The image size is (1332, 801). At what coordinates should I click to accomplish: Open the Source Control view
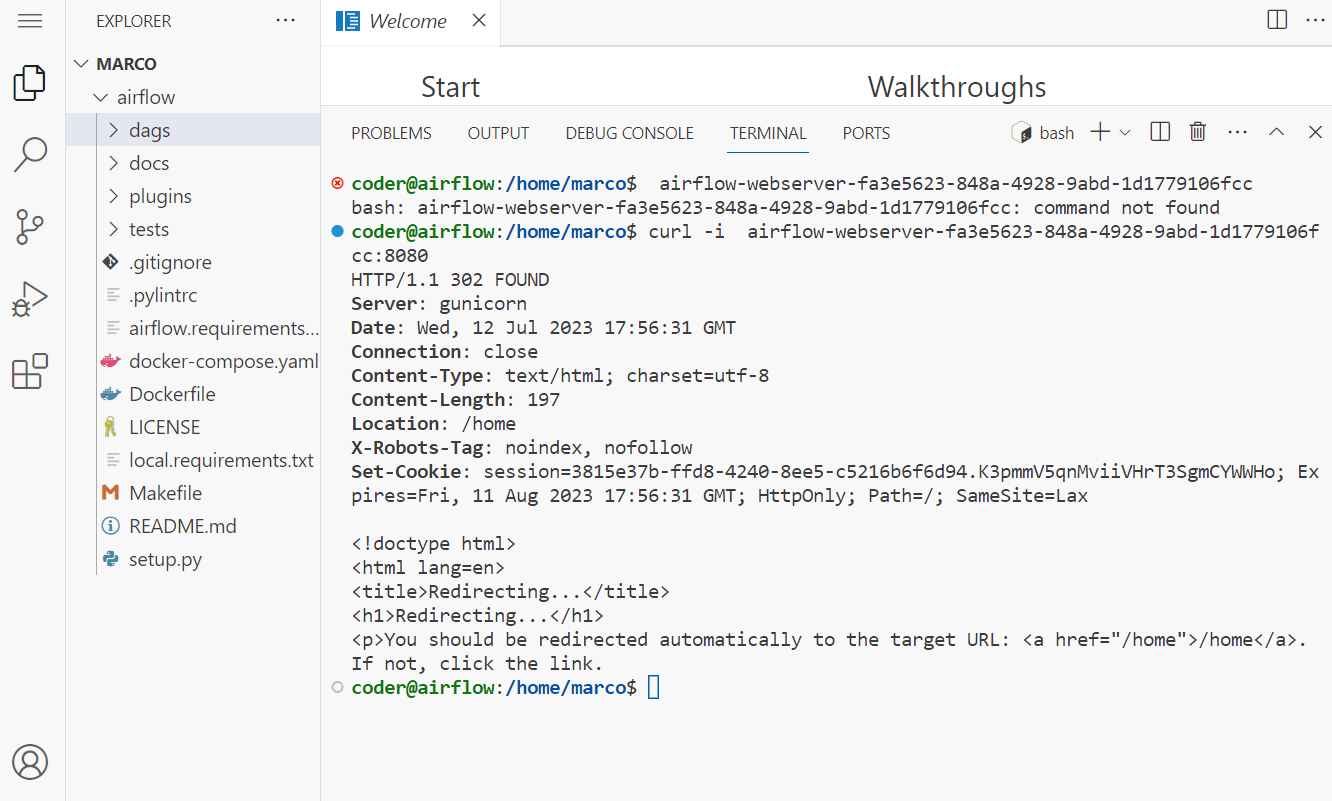pos(30,227)
